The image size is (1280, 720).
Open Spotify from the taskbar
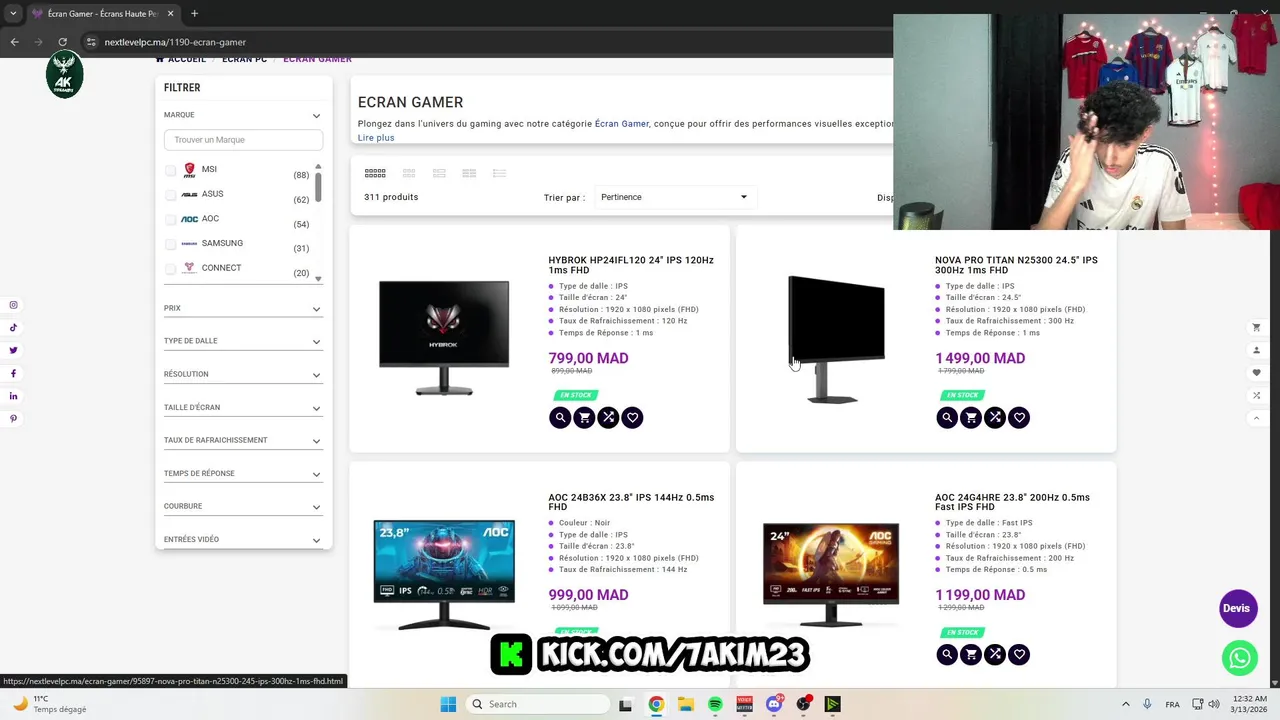point(715,704)
